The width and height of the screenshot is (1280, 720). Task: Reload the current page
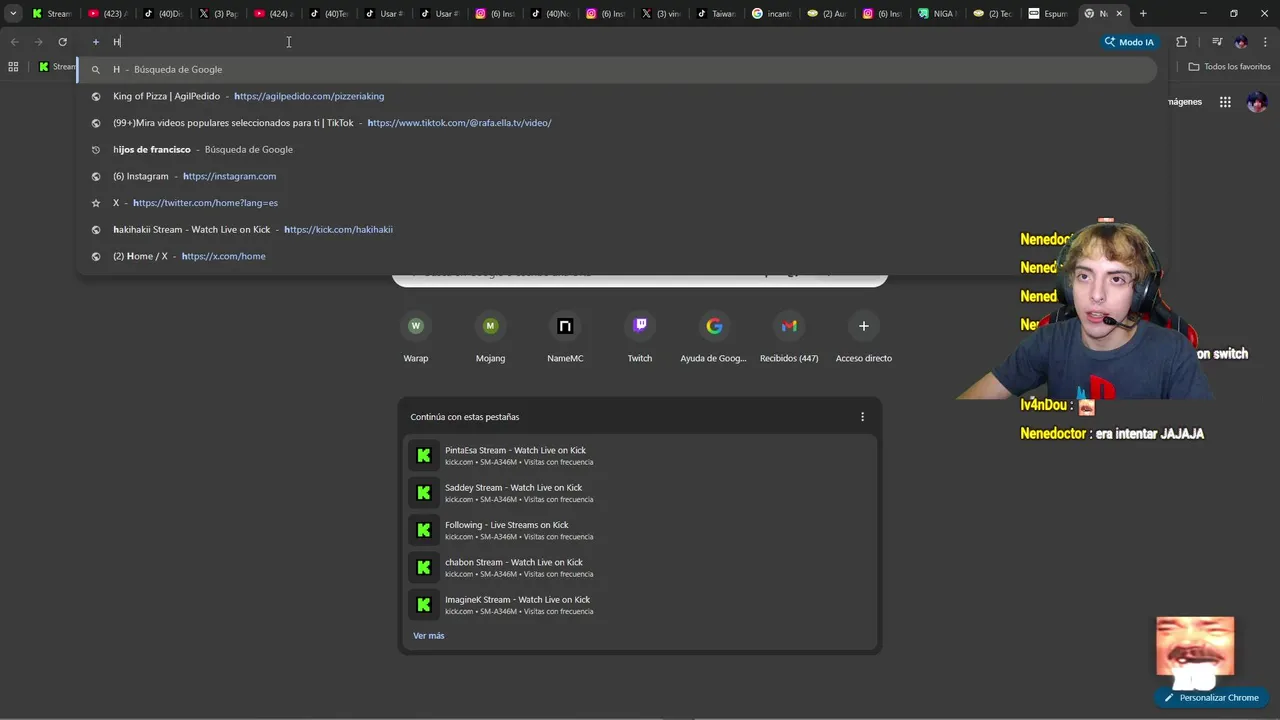click(62, 42)
